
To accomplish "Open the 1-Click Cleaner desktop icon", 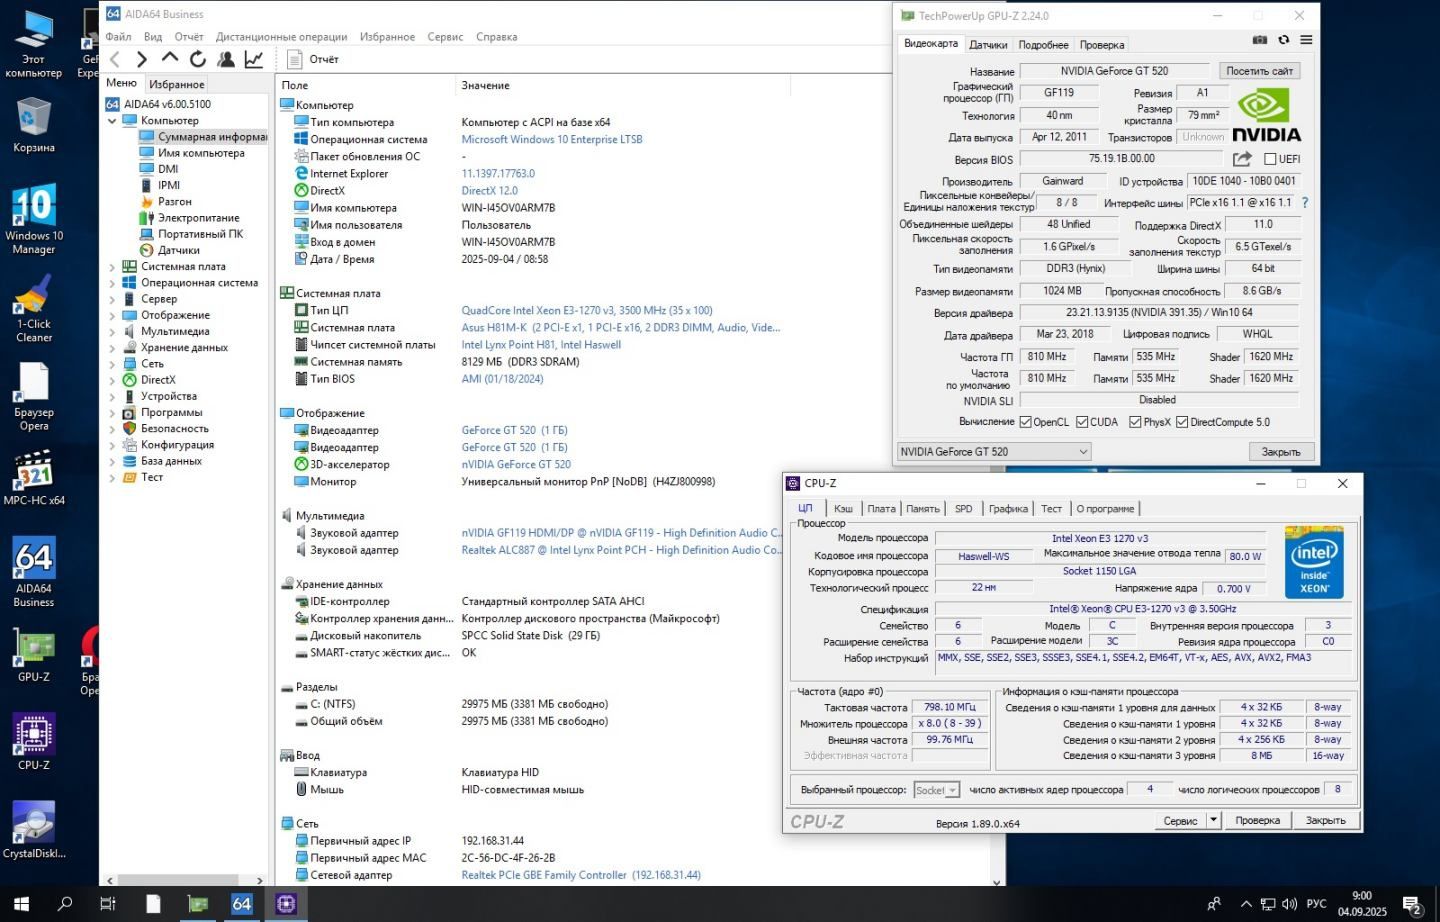I will 34,308.
